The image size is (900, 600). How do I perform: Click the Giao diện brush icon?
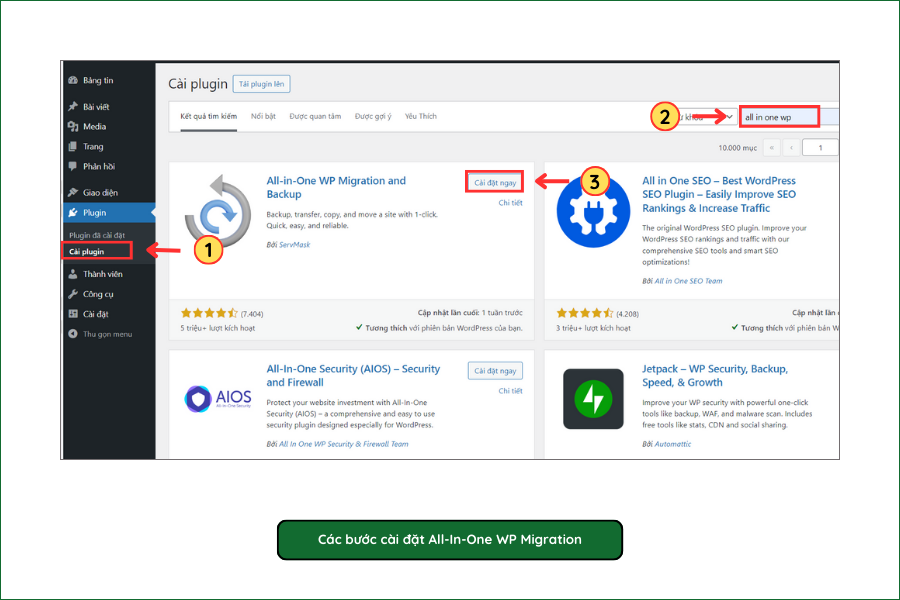[x=73, y=192]
